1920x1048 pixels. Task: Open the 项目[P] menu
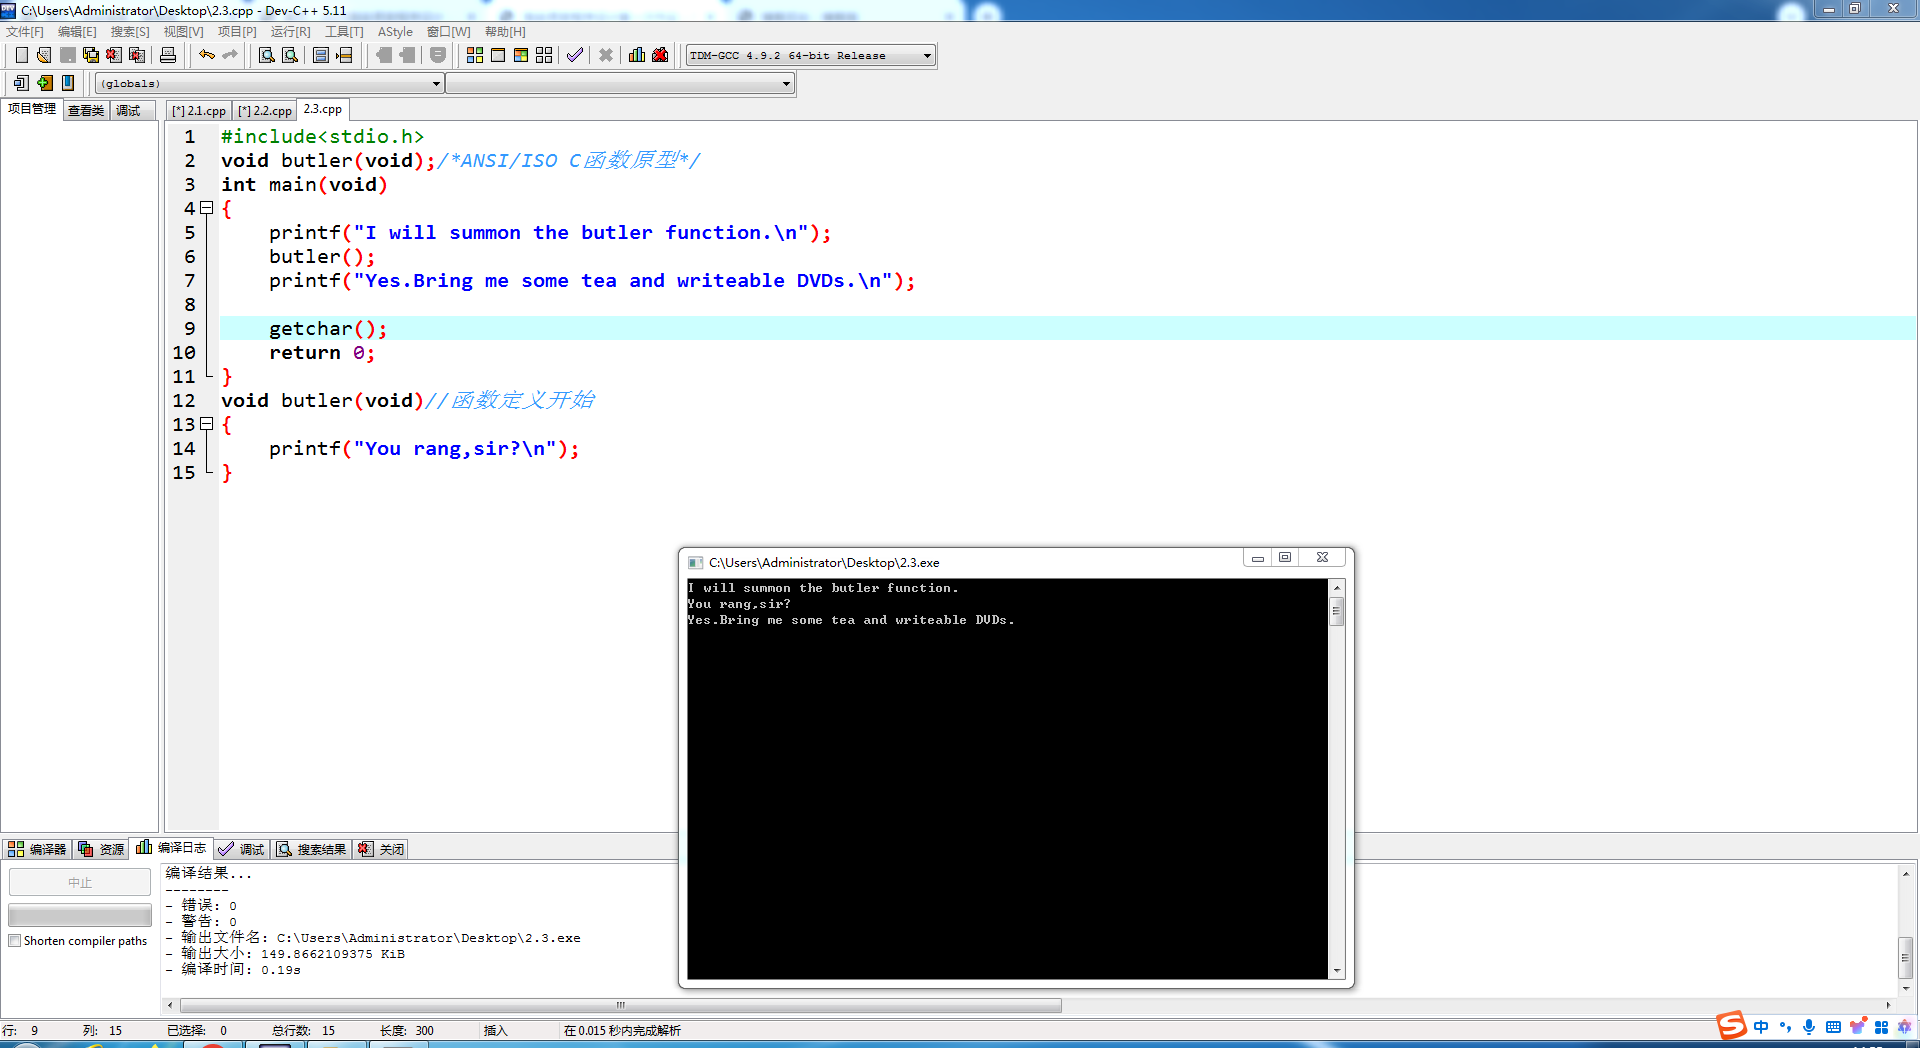237,32
